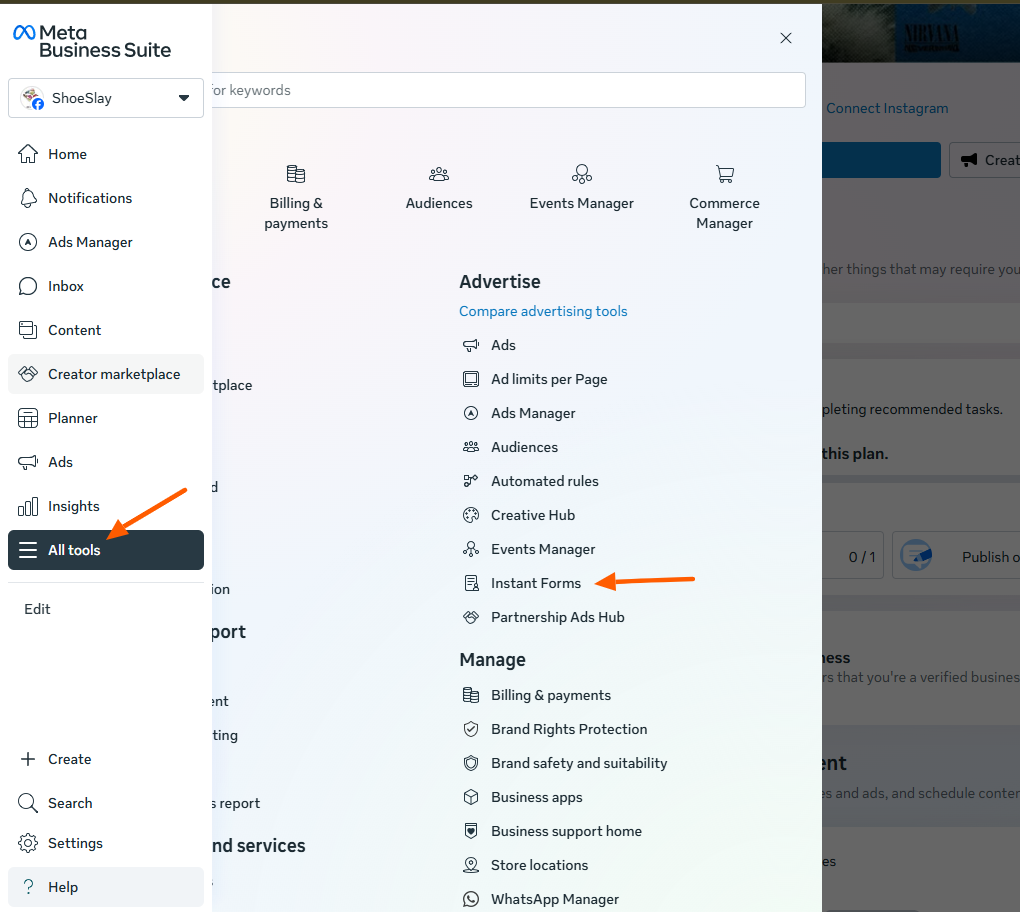This screenshot has width=1020, height=912.
Task: Open the ShoeSlay account dropdown
Action: point(106,98)
